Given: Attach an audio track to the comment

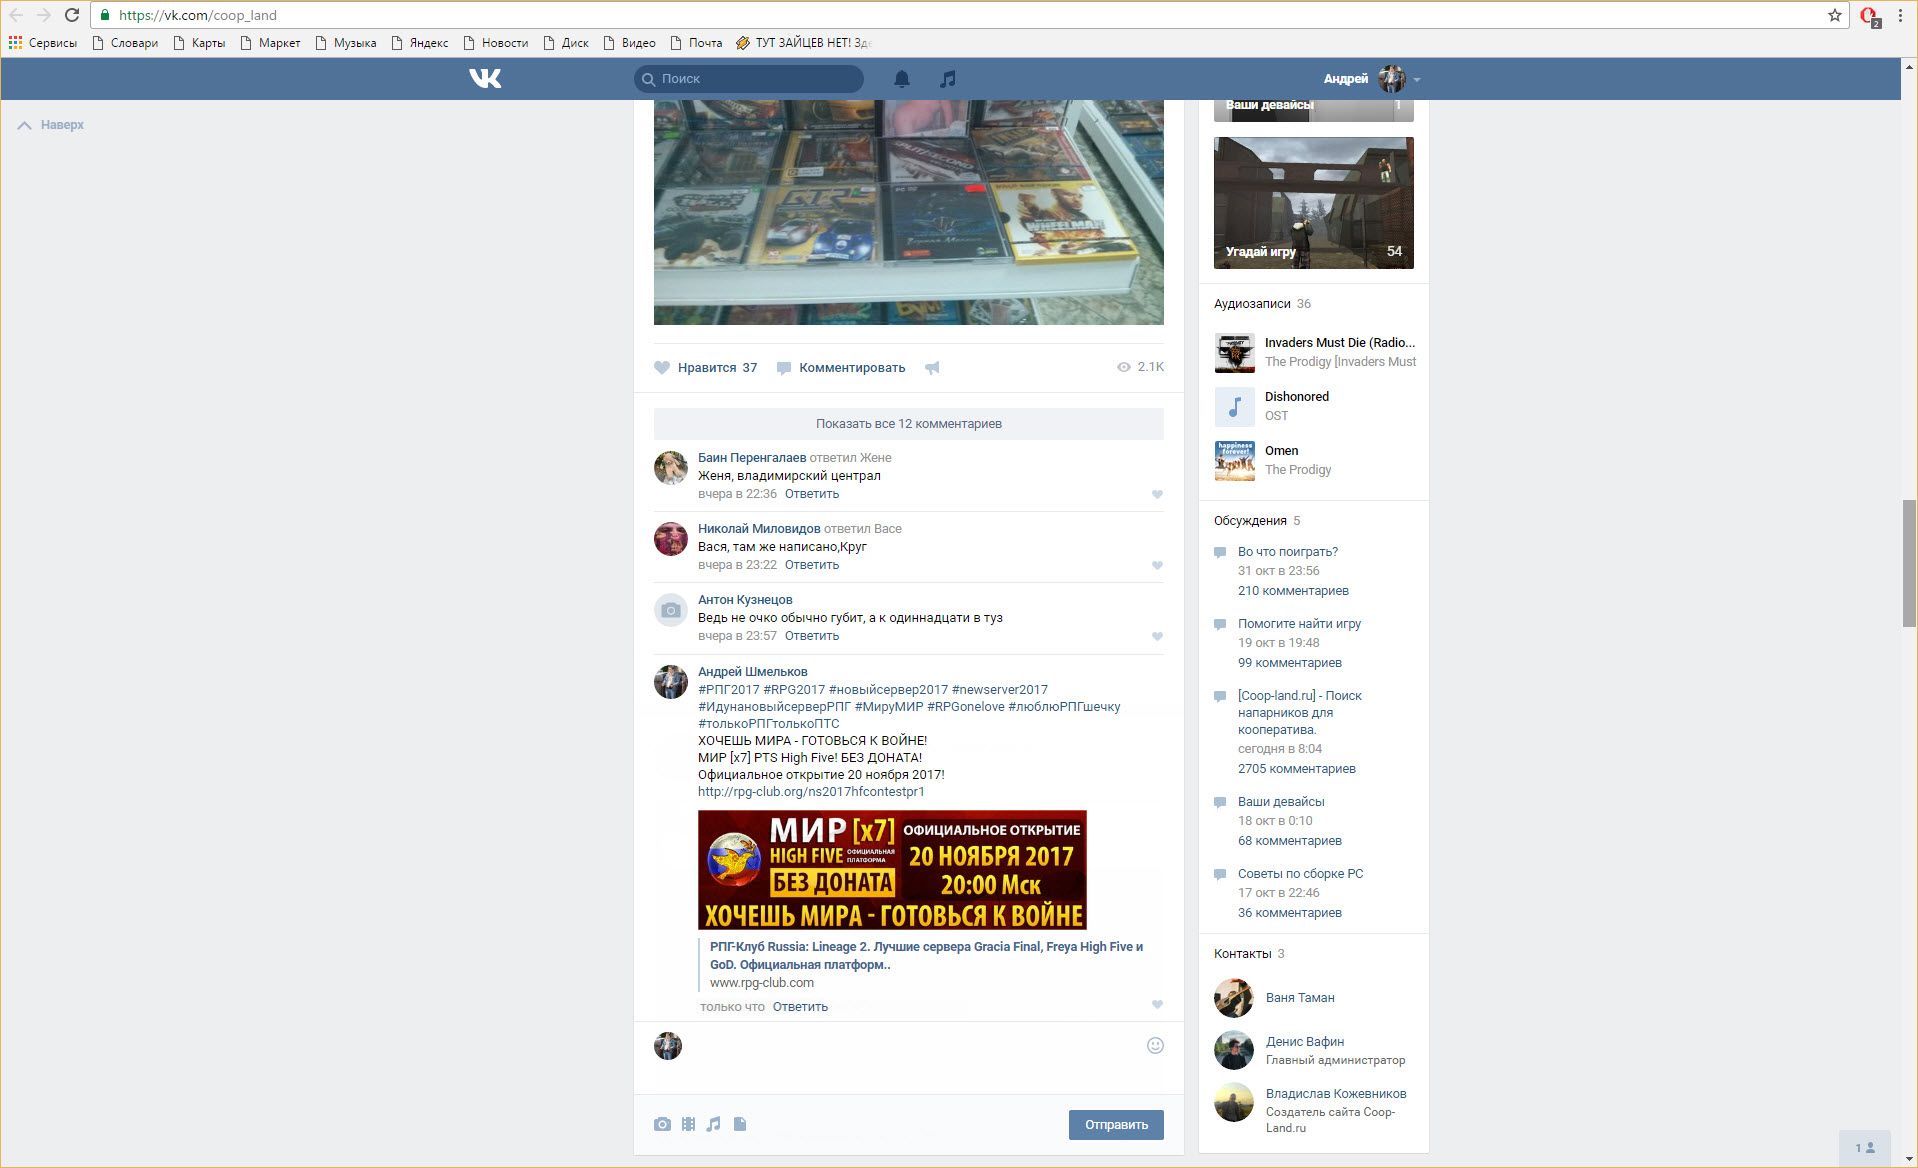Looking at the screenshot, I should pyautogui.click(x=713, y=1124).
